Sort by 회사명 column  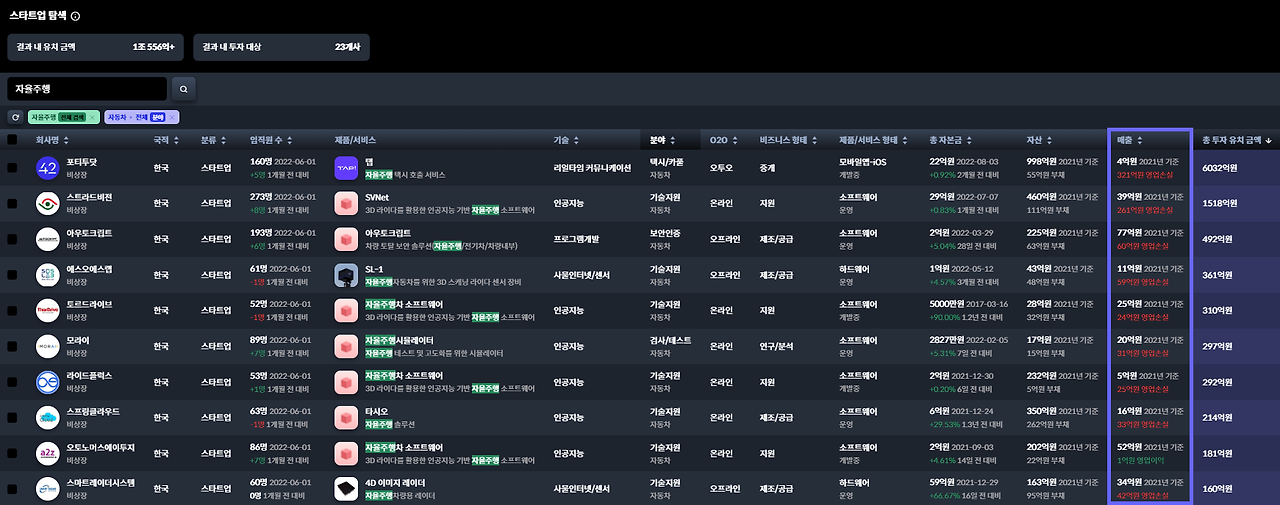52,140
